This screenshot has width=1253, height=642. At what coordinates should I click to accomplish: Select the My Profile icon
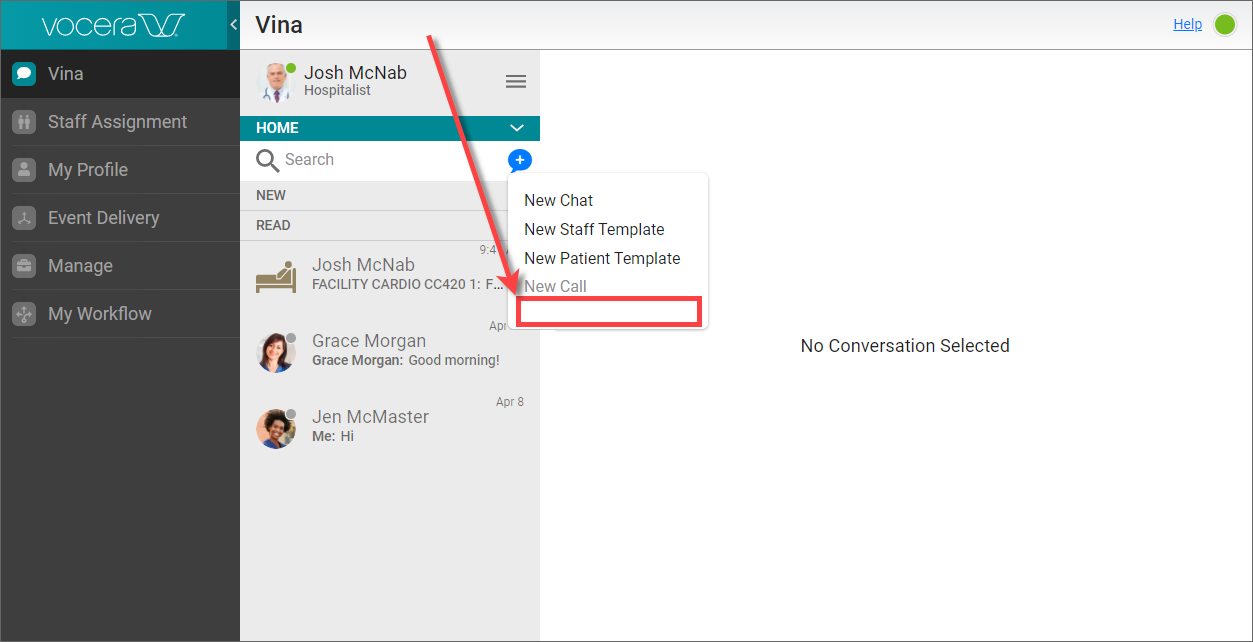(x=23, y=169)
